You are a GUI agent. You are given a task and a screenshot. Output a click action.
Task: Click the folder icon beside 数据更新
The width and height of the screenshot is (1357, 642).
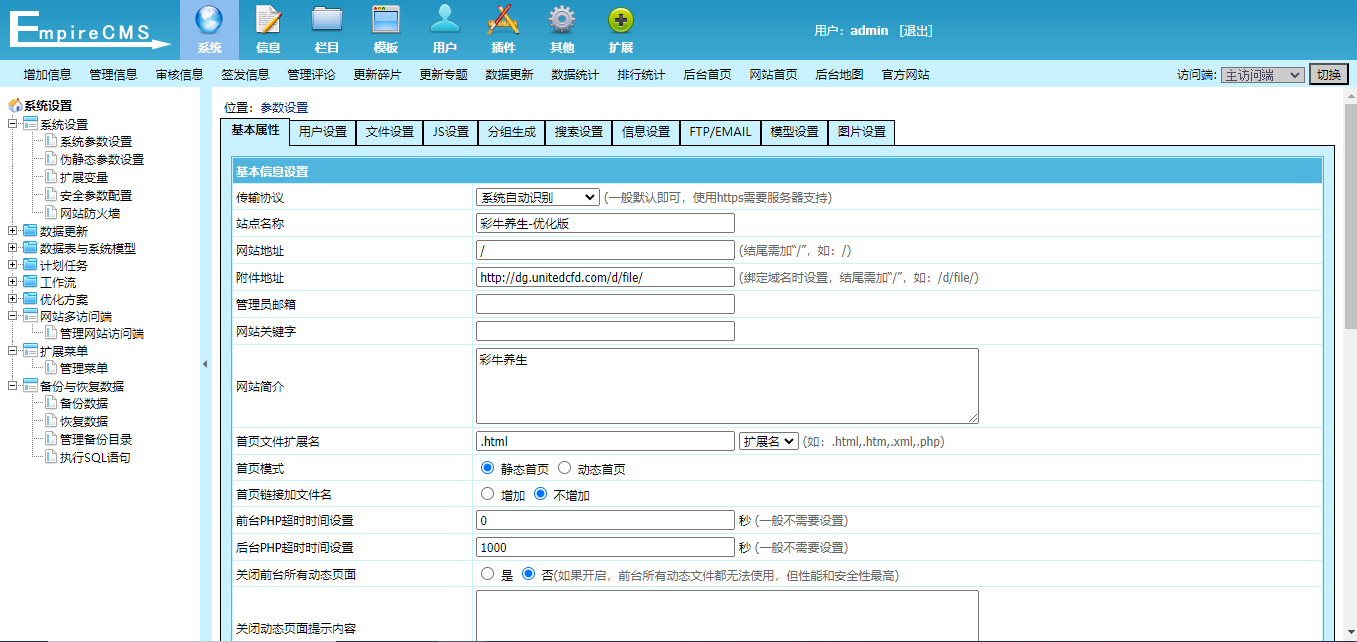click(x=30, y=231)
